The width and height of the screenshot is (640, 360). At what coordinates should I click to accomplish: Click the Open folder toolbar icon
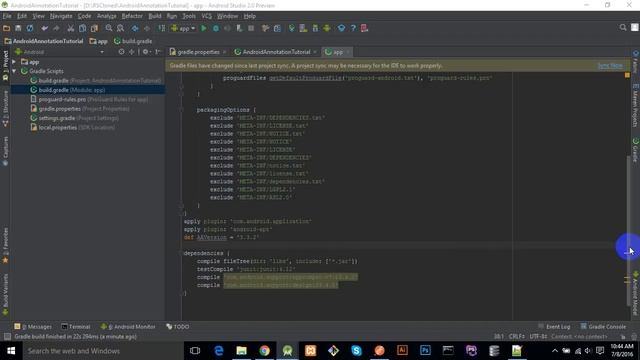(x=6, y=28)
